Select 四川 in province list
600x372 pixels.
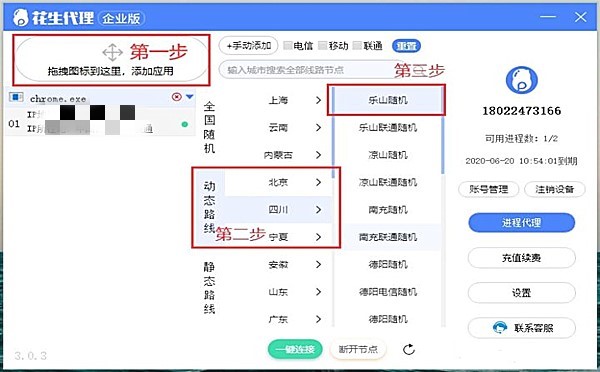(x=278, y=210)
